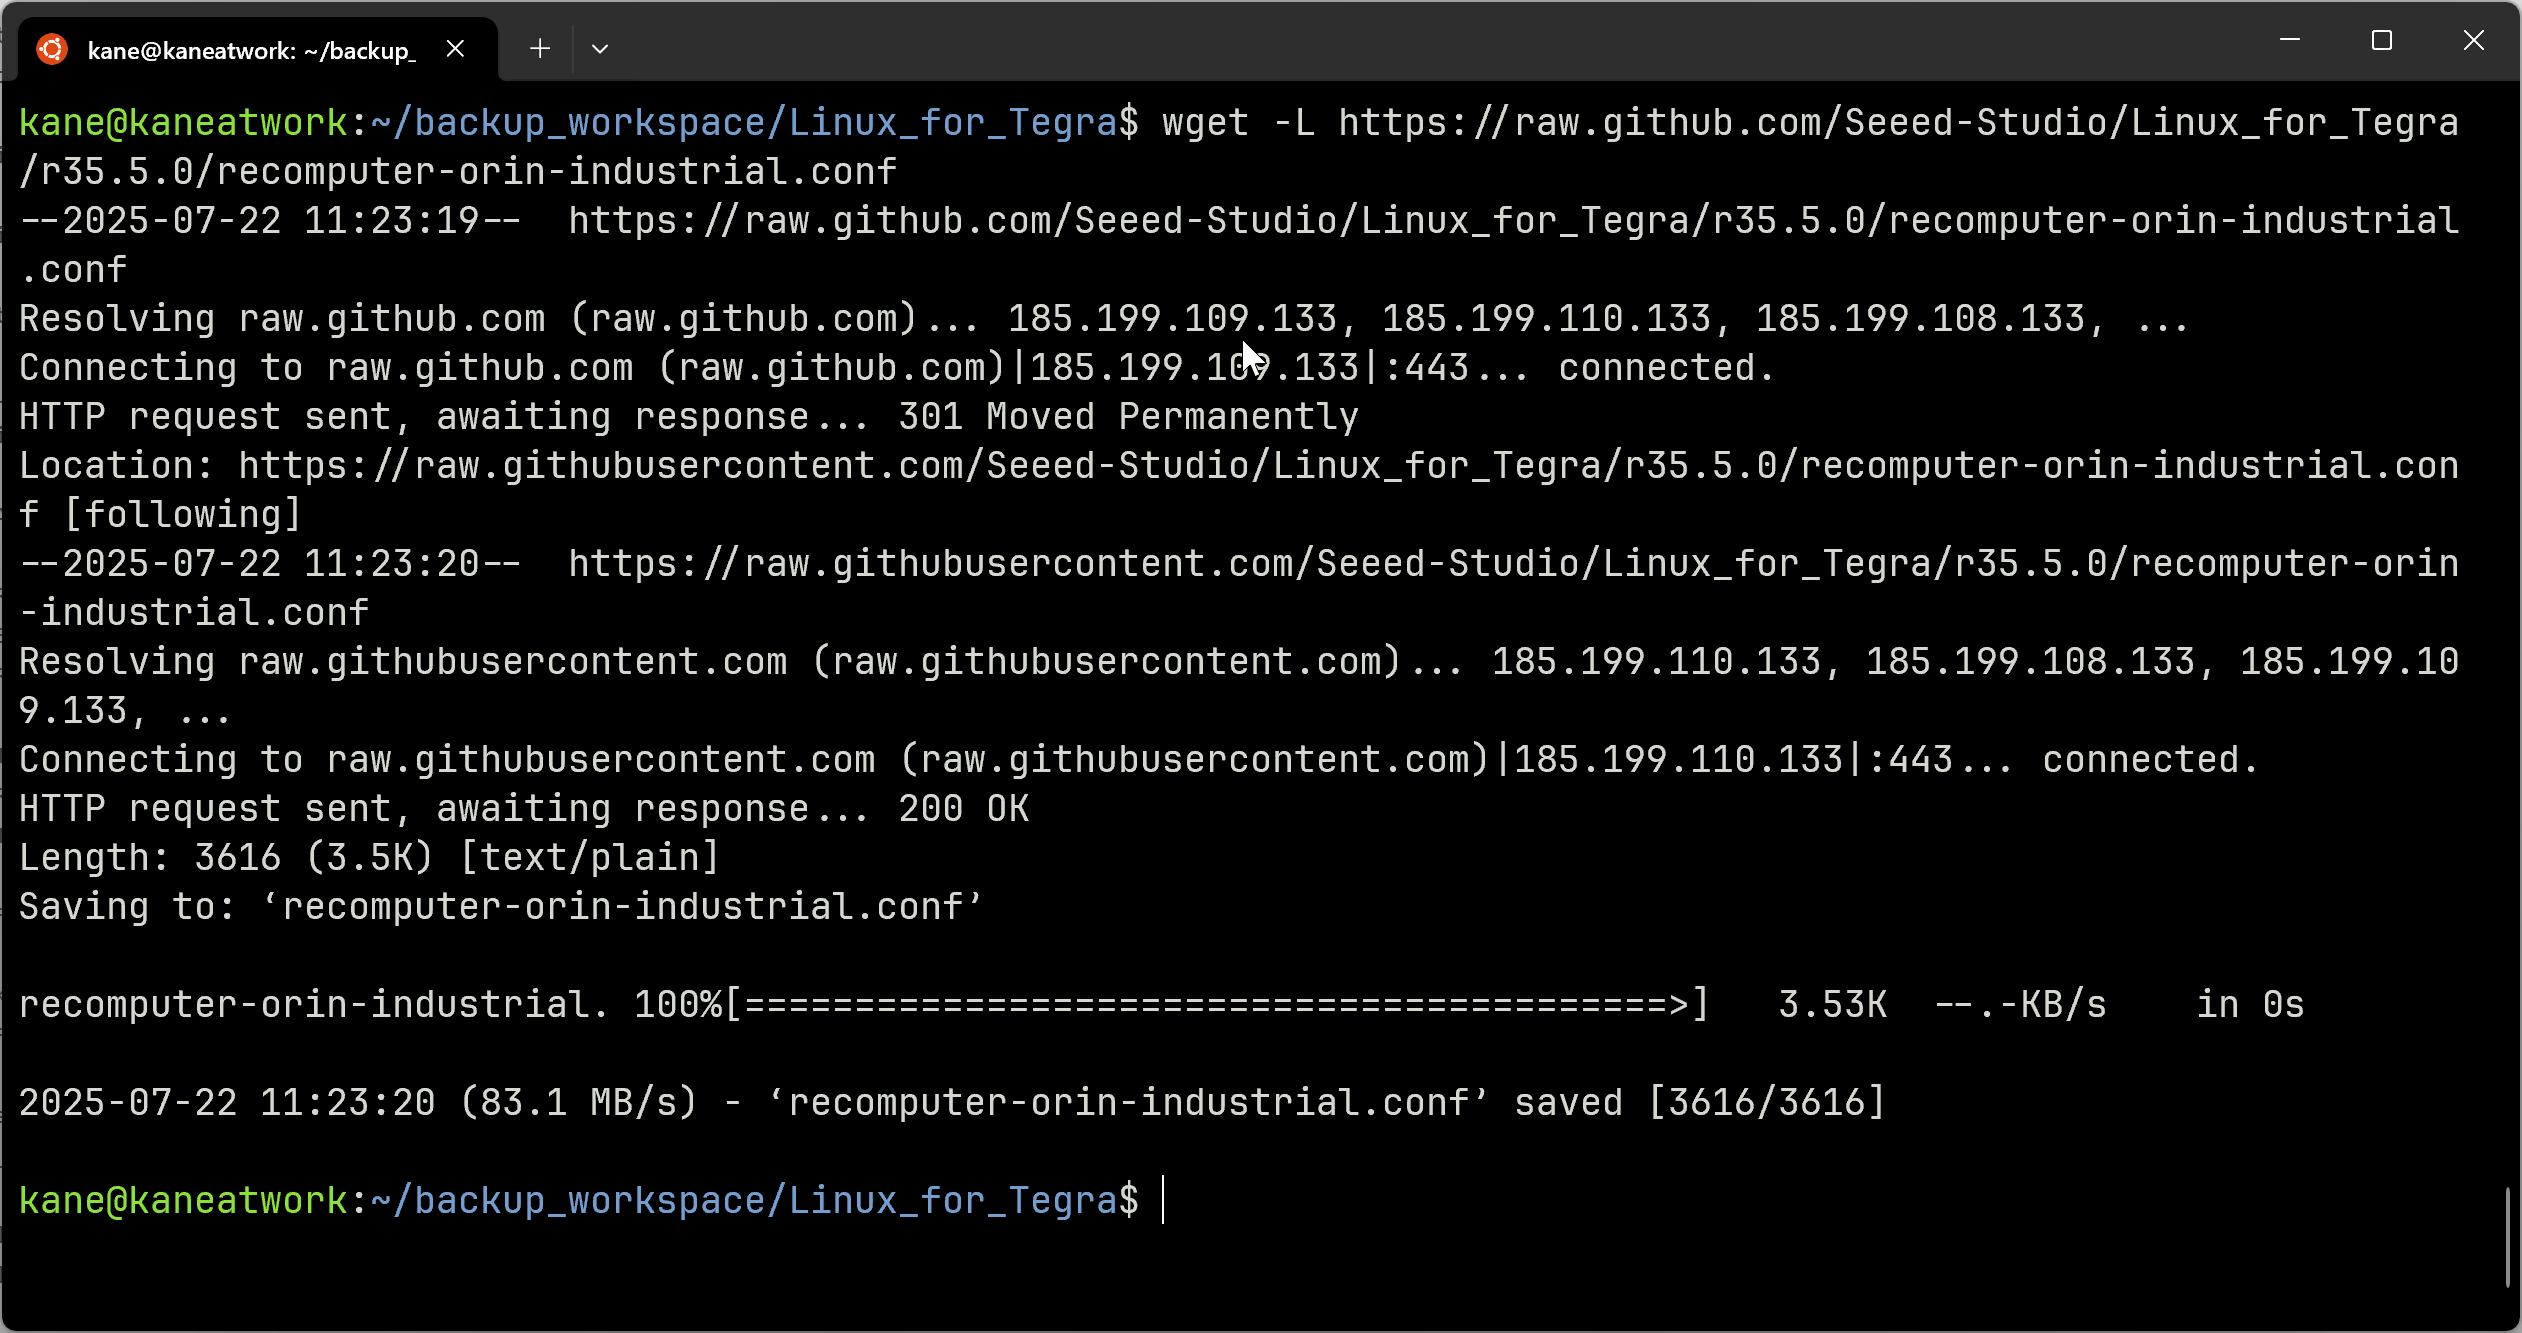Click the 'Saving to' filename text
Viewport: 2522px width, 1333px height.
click(x=623, y=907)
